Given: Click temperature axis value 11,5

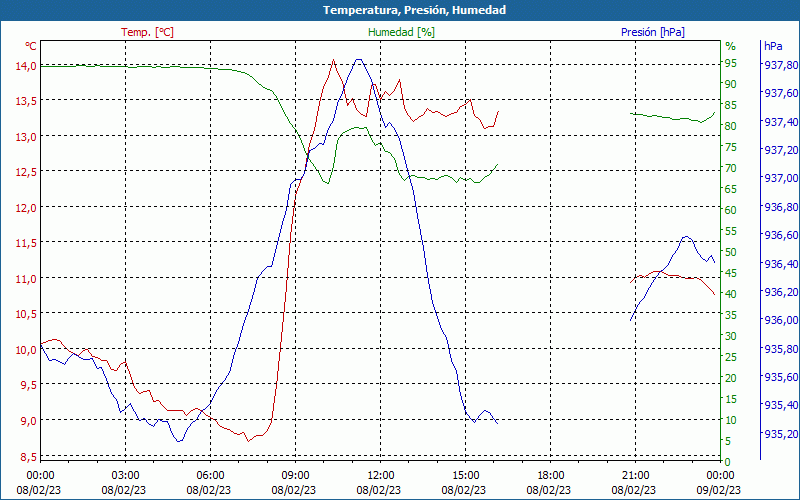Looking at the screenshot, I should (28, 243).
